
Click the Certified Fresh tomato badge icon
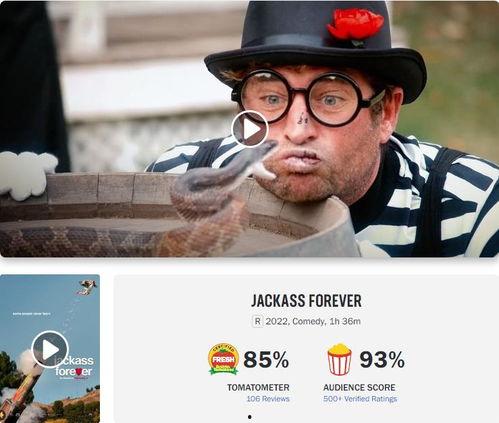pyautogui.click(x=223, y=359)
